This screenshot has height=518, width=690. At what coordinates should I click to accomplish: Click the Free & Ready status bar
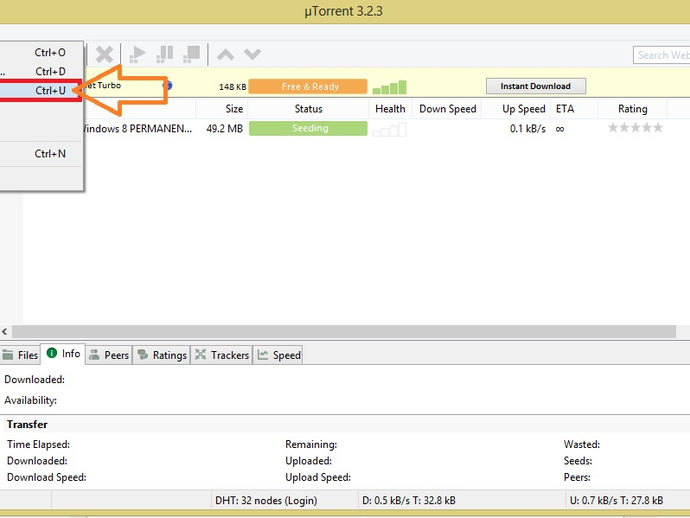pos(308,87)
